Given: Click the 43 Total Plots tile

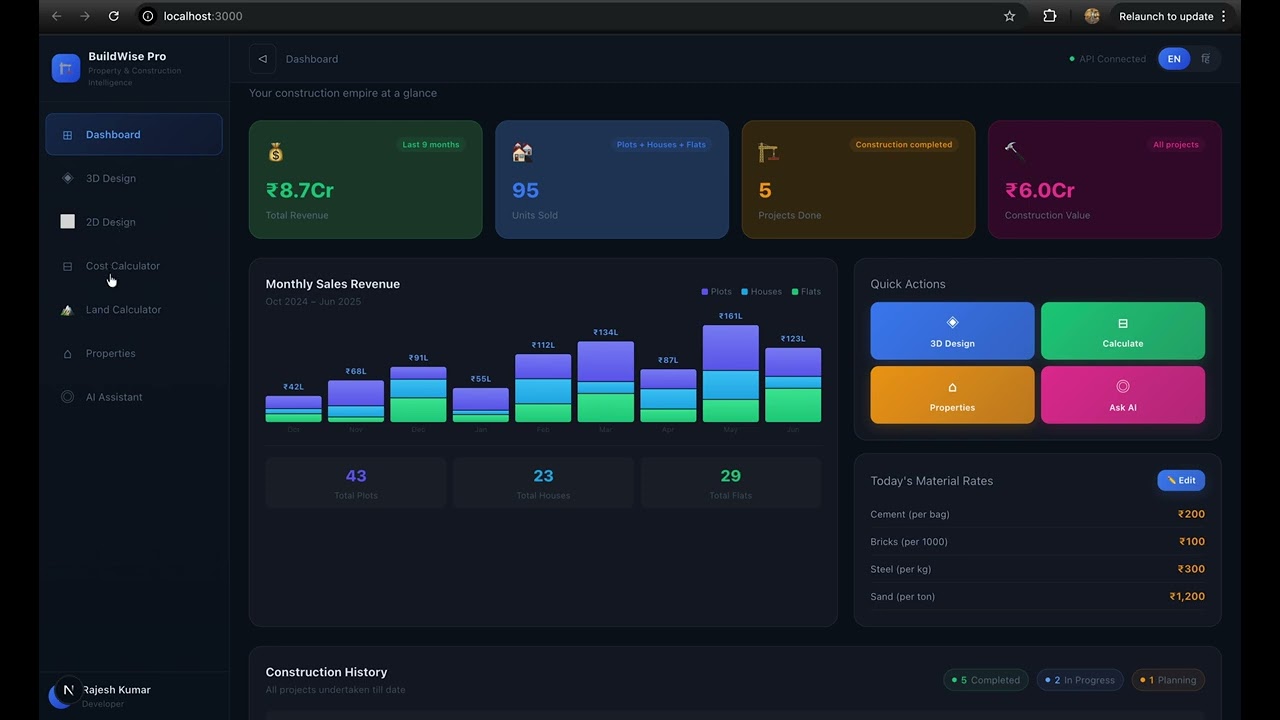Looking at the screenshot, I should click(x=356, y=483).
